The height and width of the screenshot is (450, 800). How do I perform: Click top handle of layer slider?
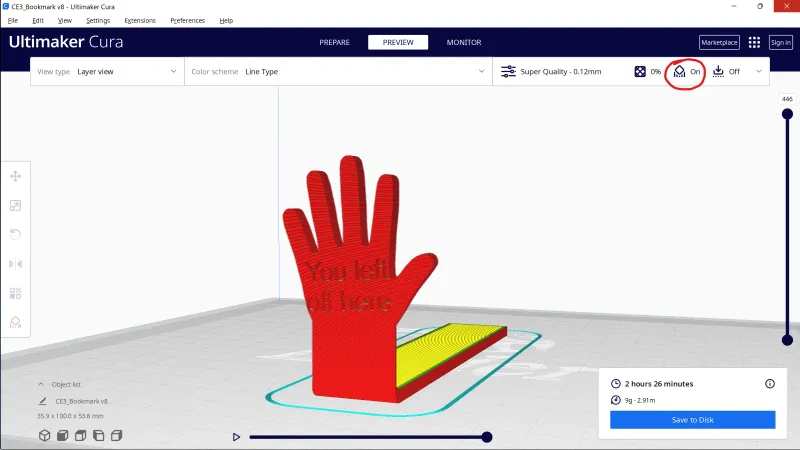tap(787, 114)
